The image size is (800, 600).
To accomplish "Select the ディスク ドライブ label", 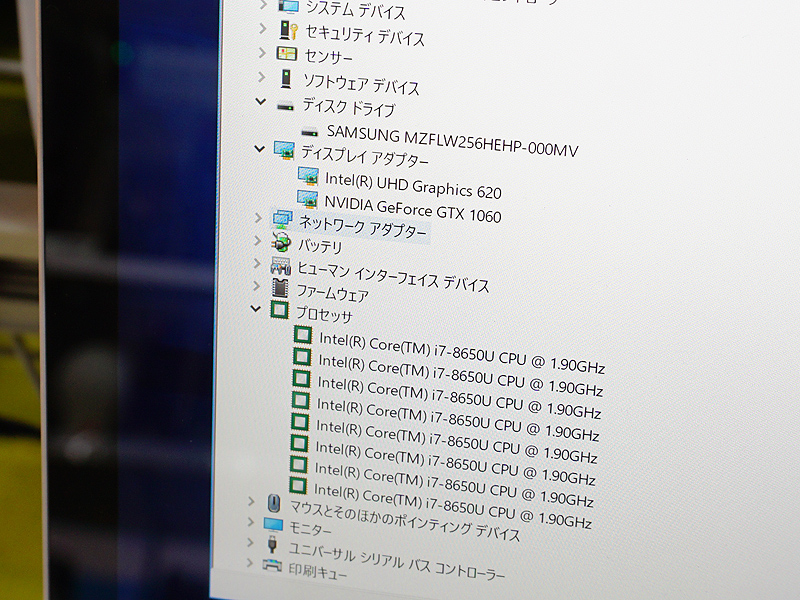I will pos(349,107).
